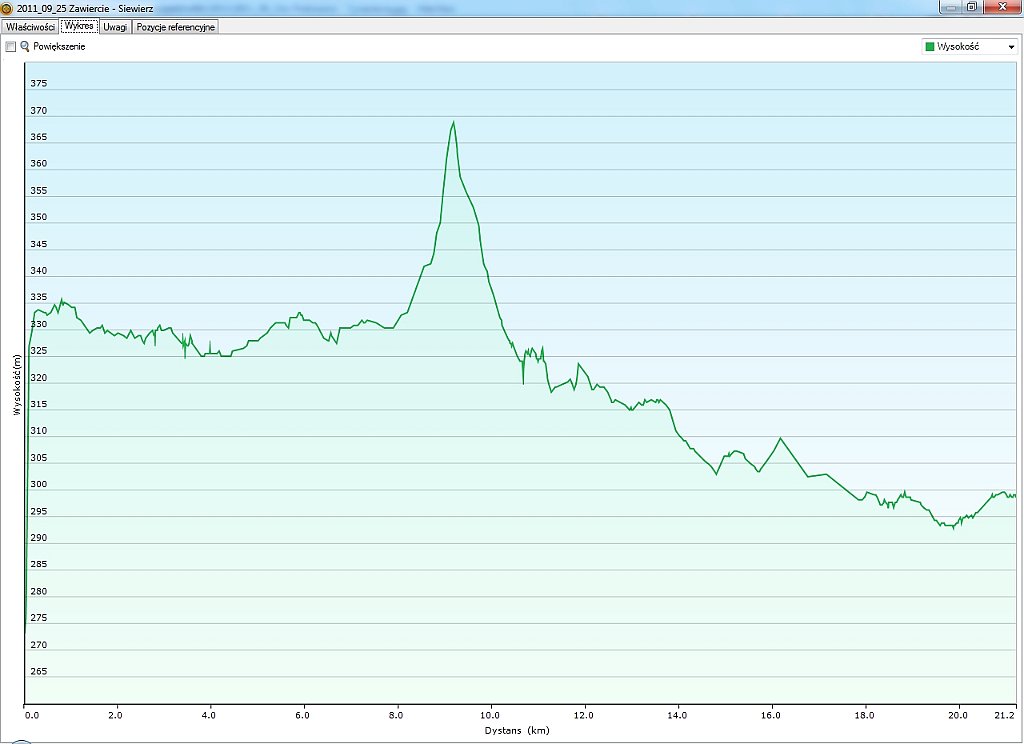This screenshot has height=744, width=1024.
Task: Click the 375 label on the elevation axis
Action: [39, 83]
